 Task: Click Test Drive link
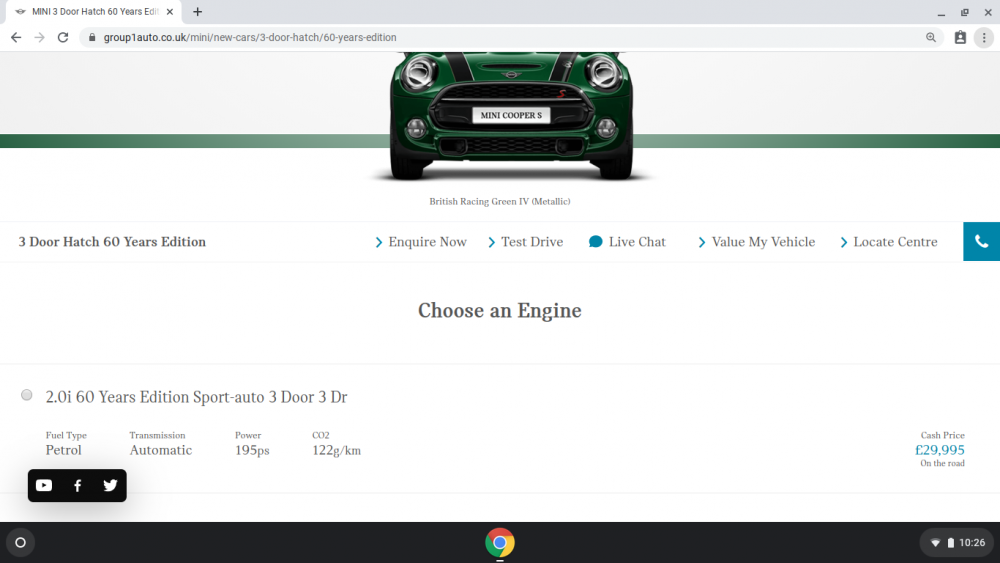(532, 242)
